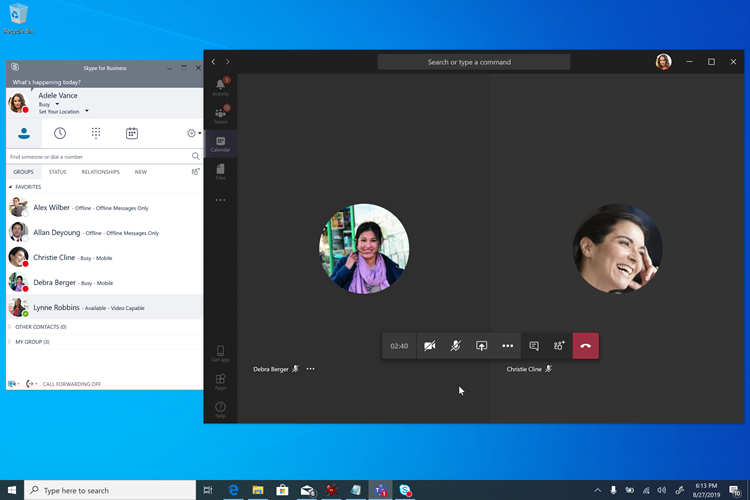This screenshot has width=750, height=500.
Task: Open Skype conversation history clock icon
Action: pyautogui.click(x=60, y=133)
